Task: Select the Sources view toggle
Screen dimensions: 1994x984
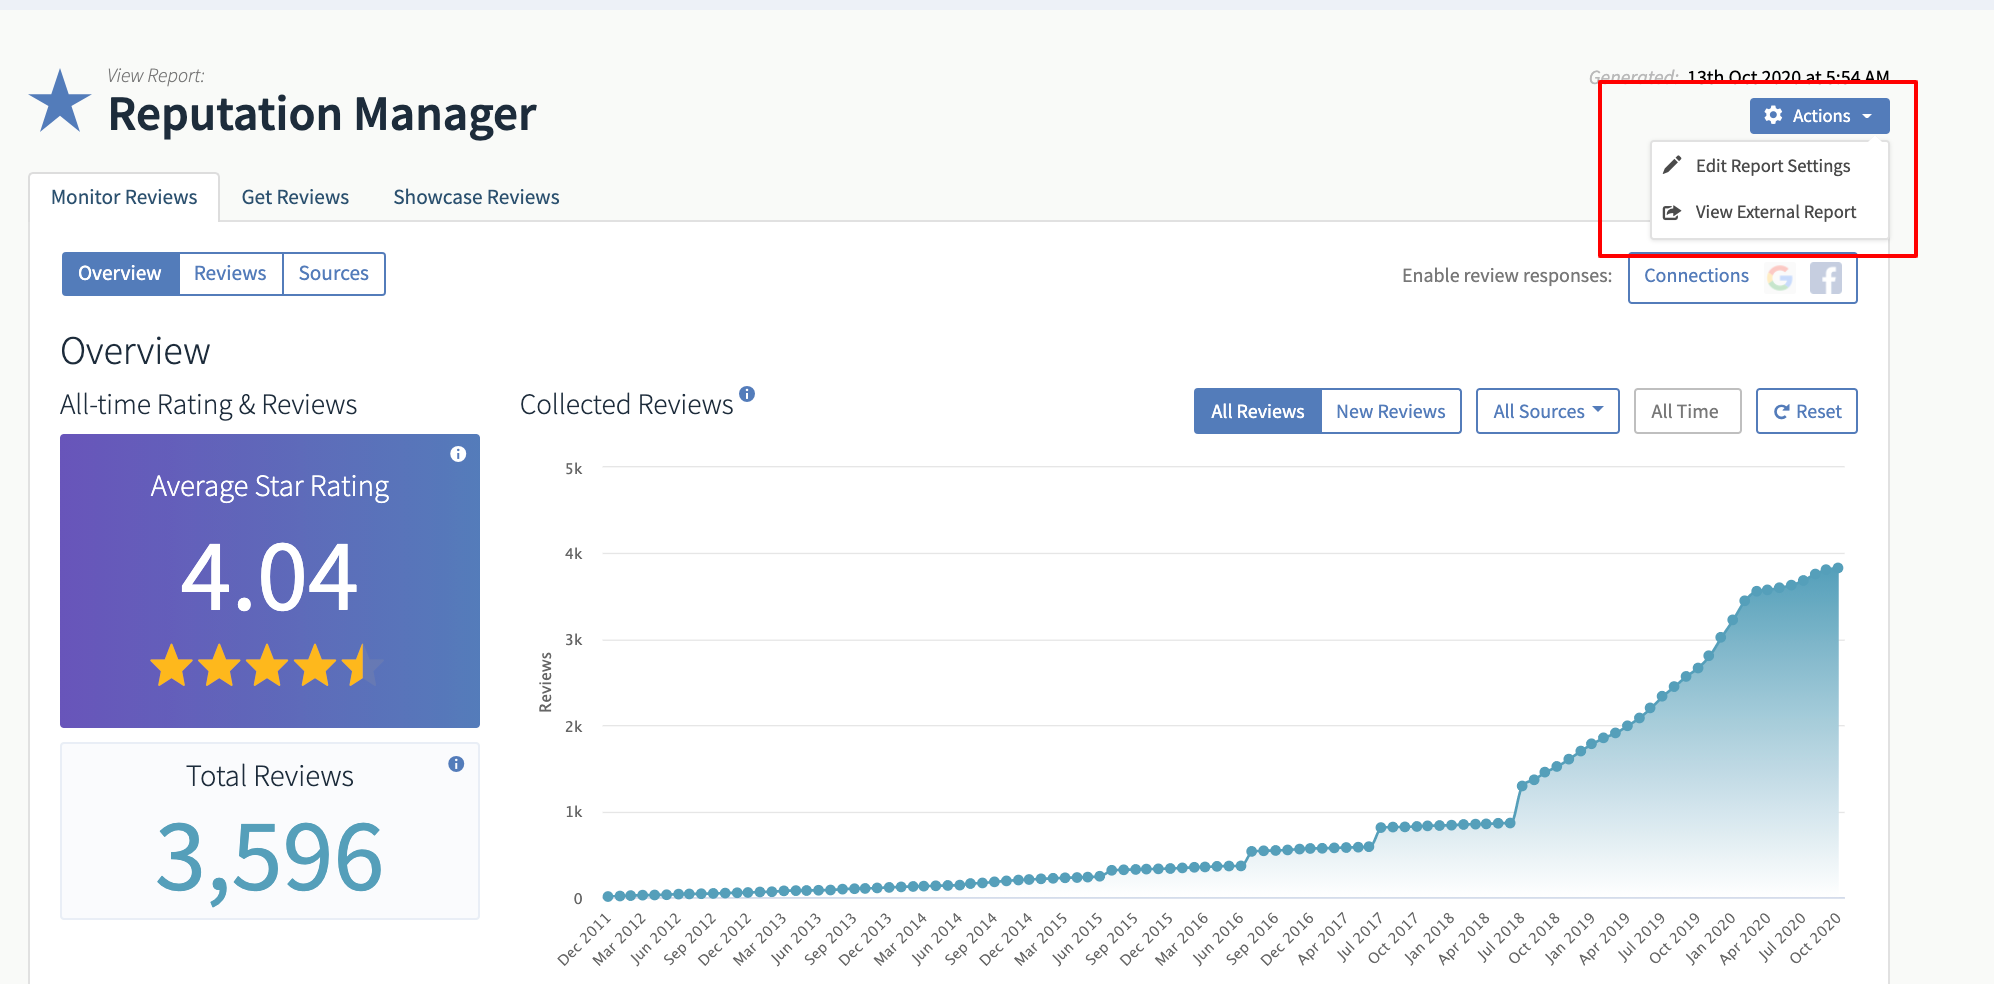Action: click(x=334, y=273)
